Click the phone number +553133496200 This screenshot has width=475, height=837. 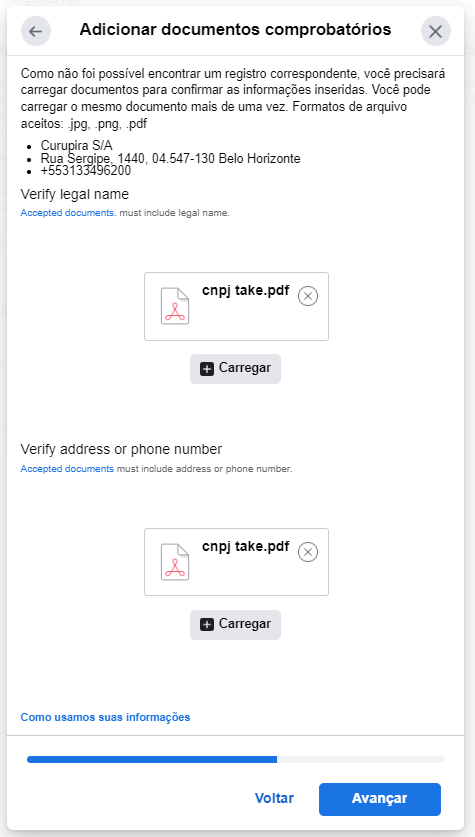(x=85, y=171)
